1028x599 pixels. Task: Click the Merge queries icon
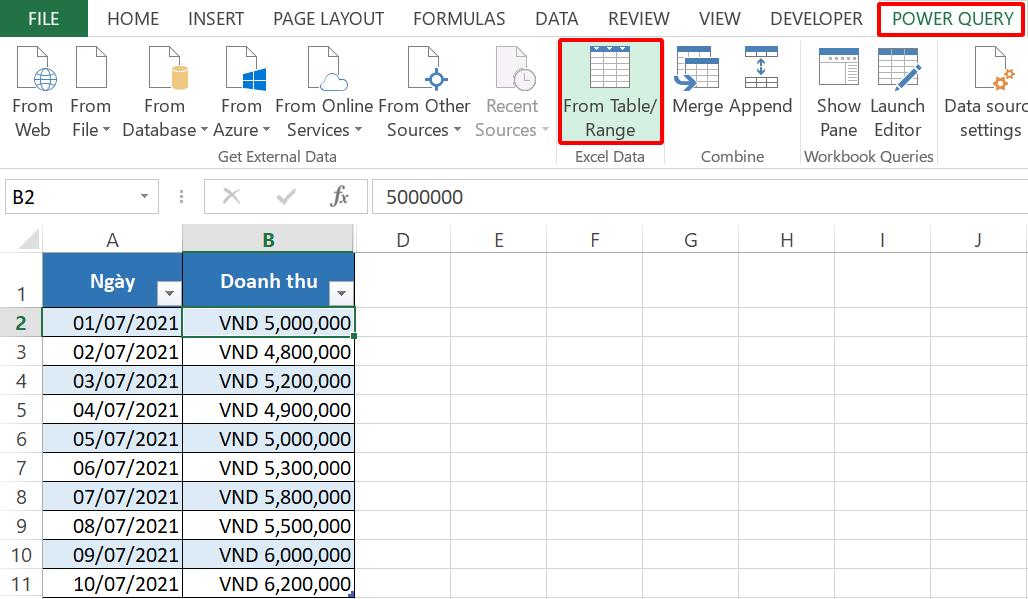coord(697,88)
